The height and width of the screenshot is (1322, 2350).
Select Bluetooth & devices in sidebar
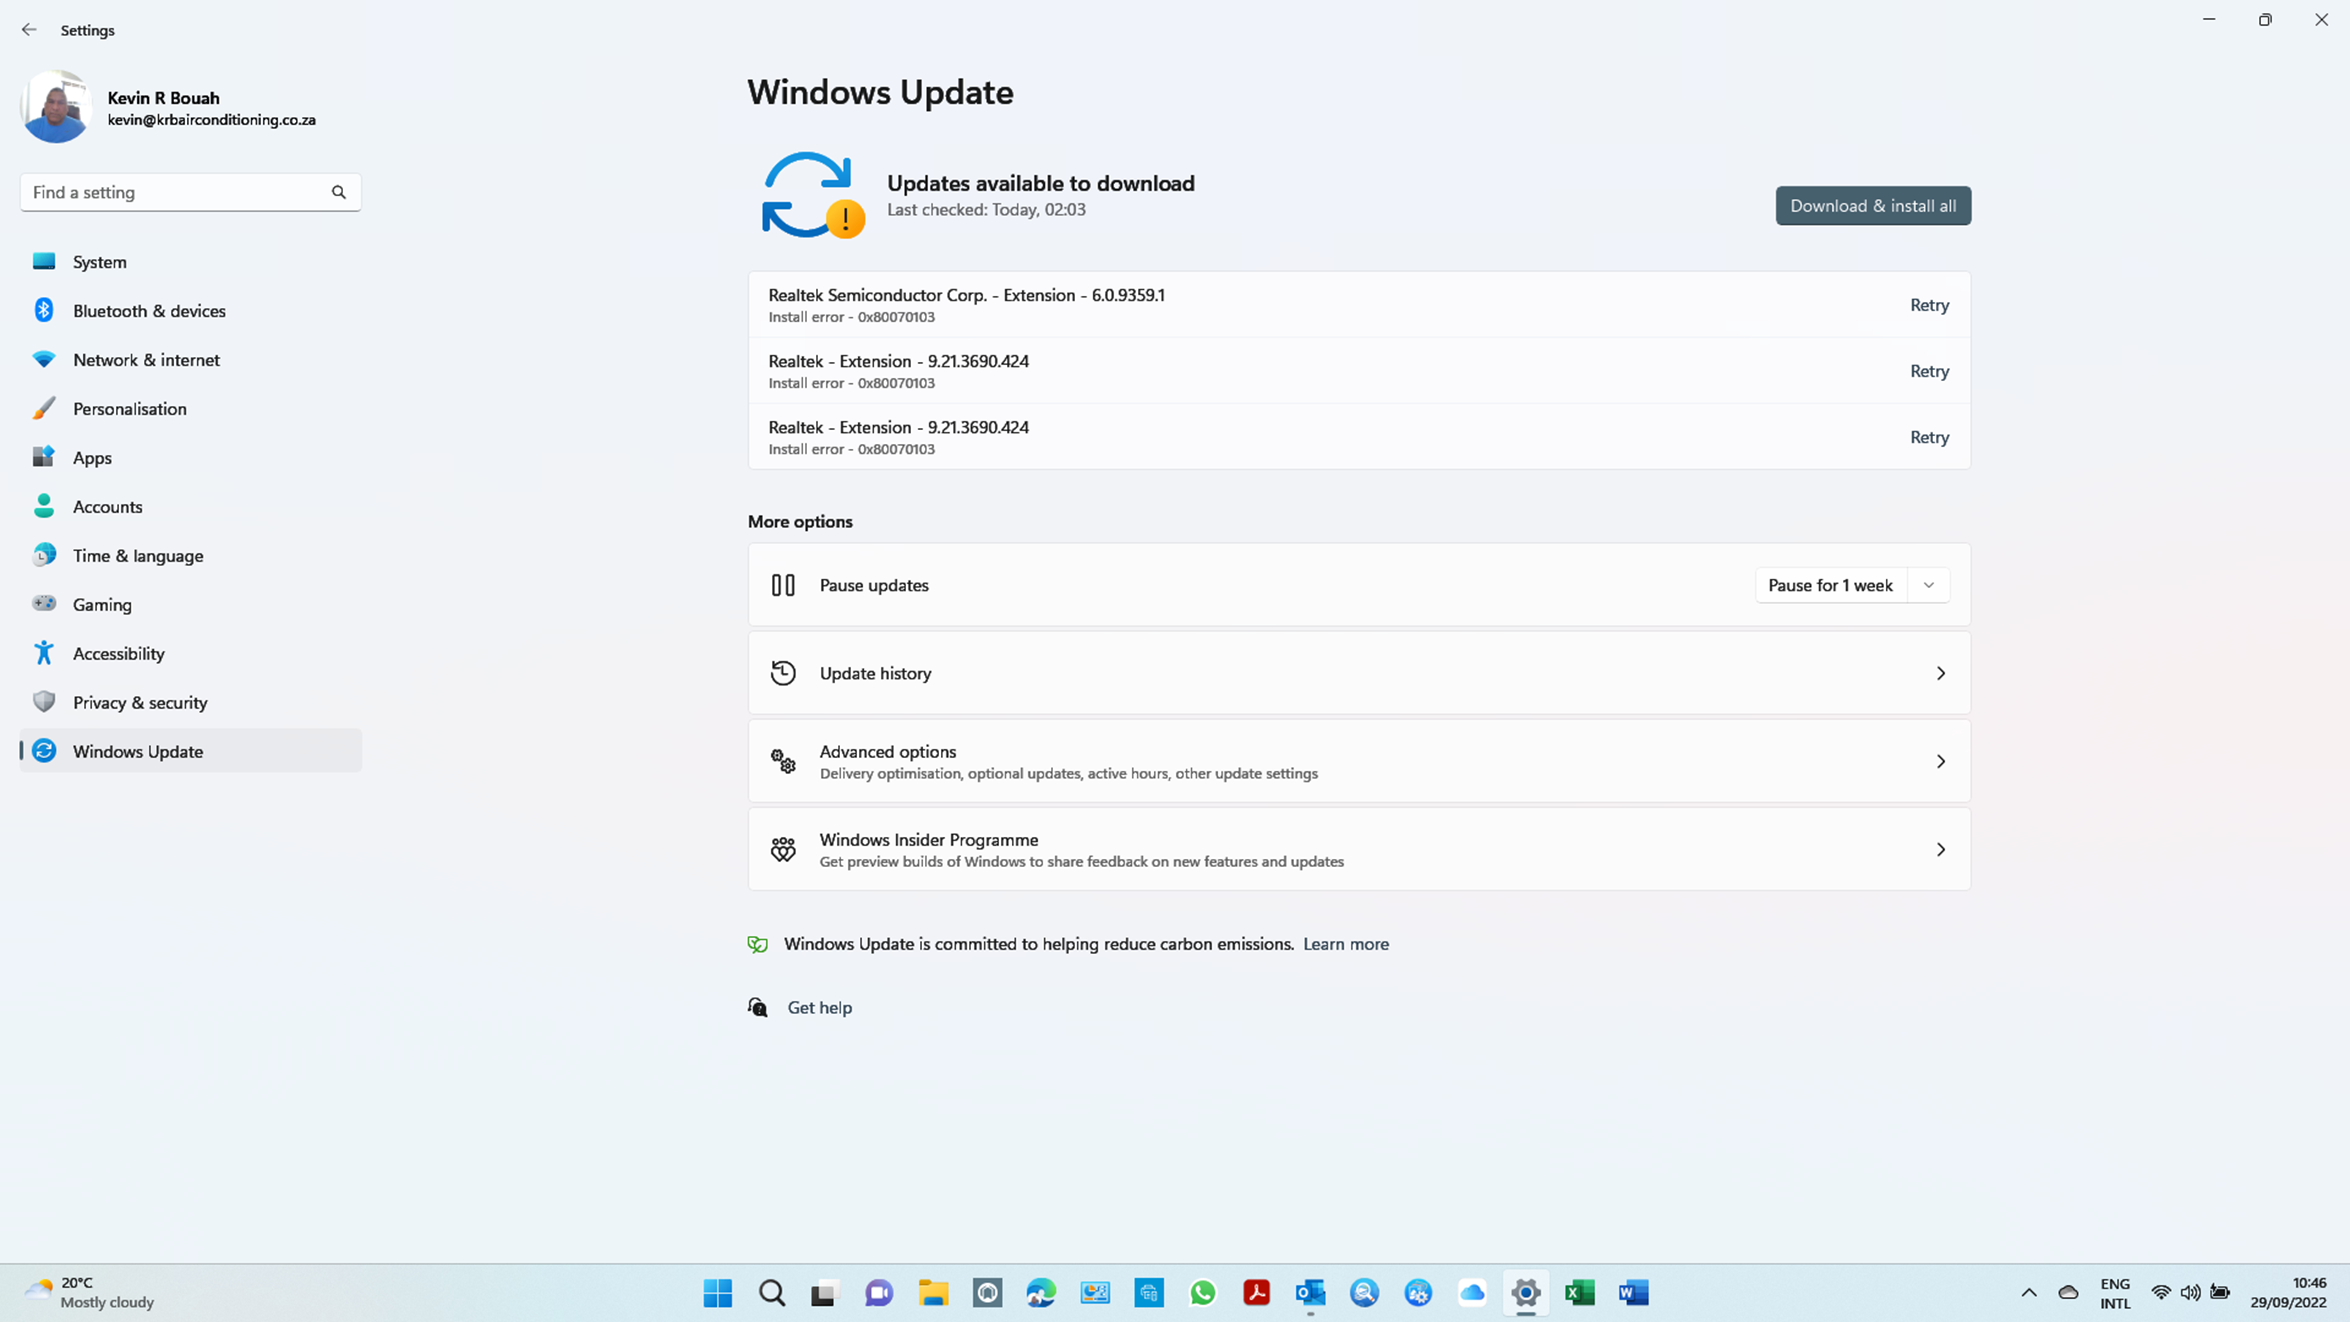[x=149, y=311]
